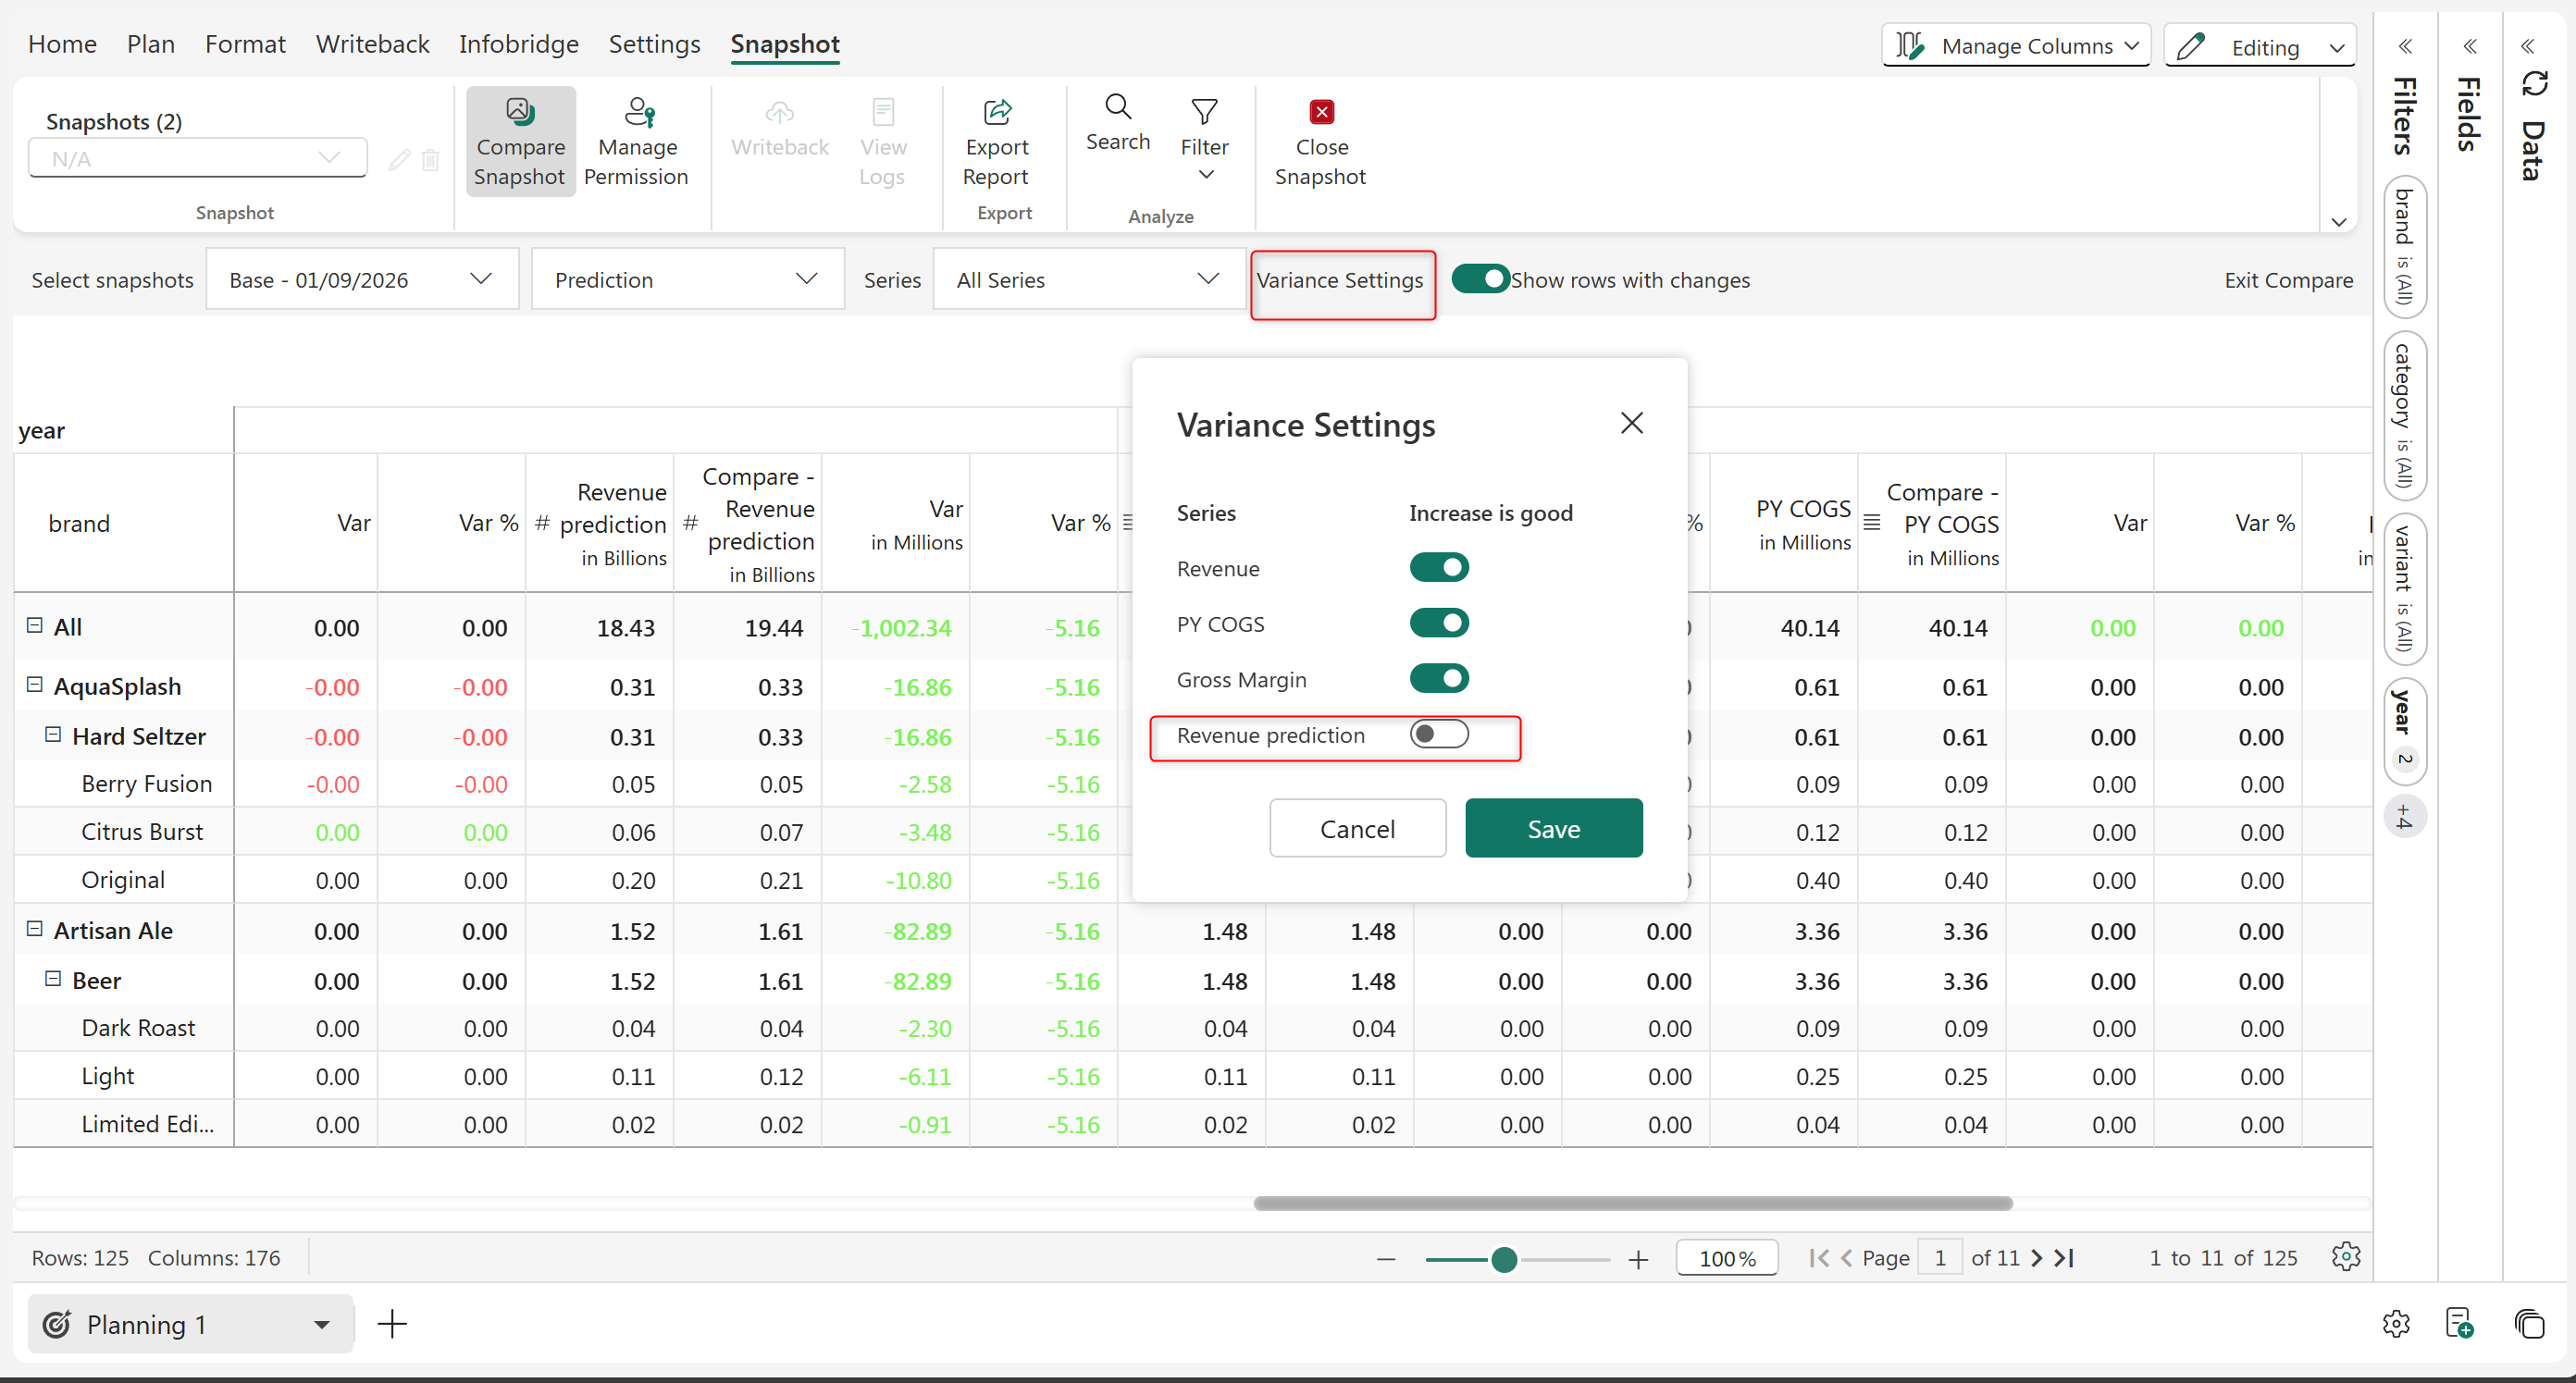Turn off the PY COGS toggle

pos(1438,624)
